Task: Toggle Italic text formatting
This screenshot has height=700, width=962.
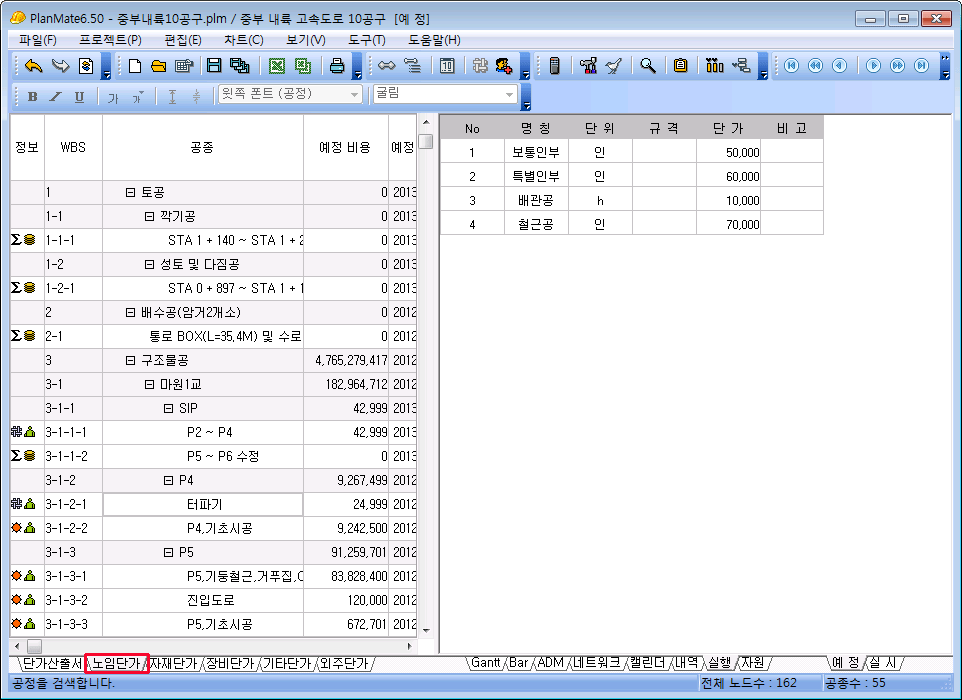Action: 55,96
